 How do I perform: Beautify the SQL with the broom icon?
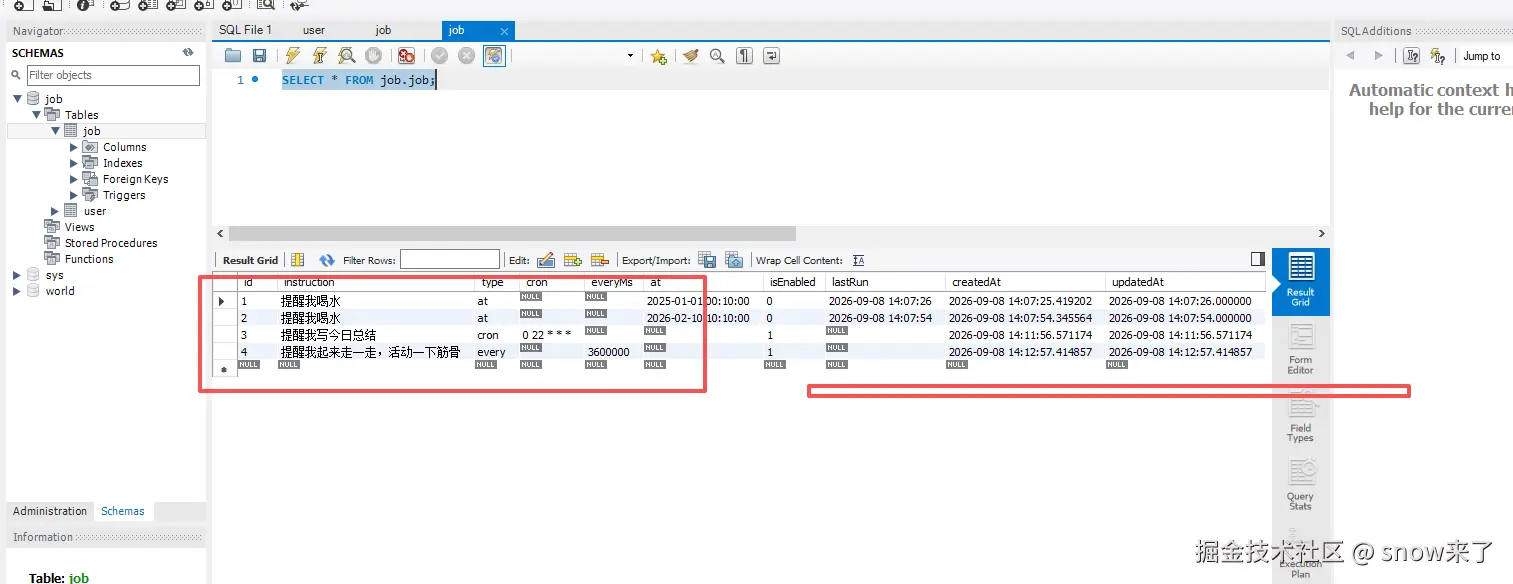[x=690, y=56]
